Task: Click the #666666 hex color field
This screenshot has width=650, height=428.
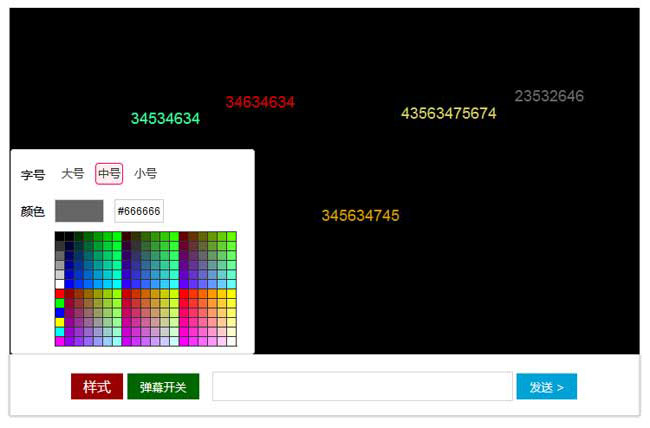Action: pyautogui.click(x=139, y=211)
